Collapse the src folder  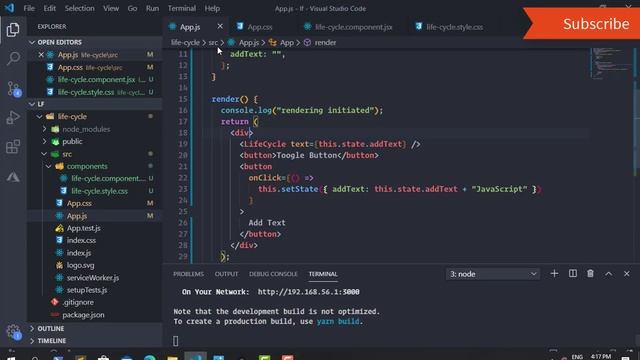tap(44, 154)
